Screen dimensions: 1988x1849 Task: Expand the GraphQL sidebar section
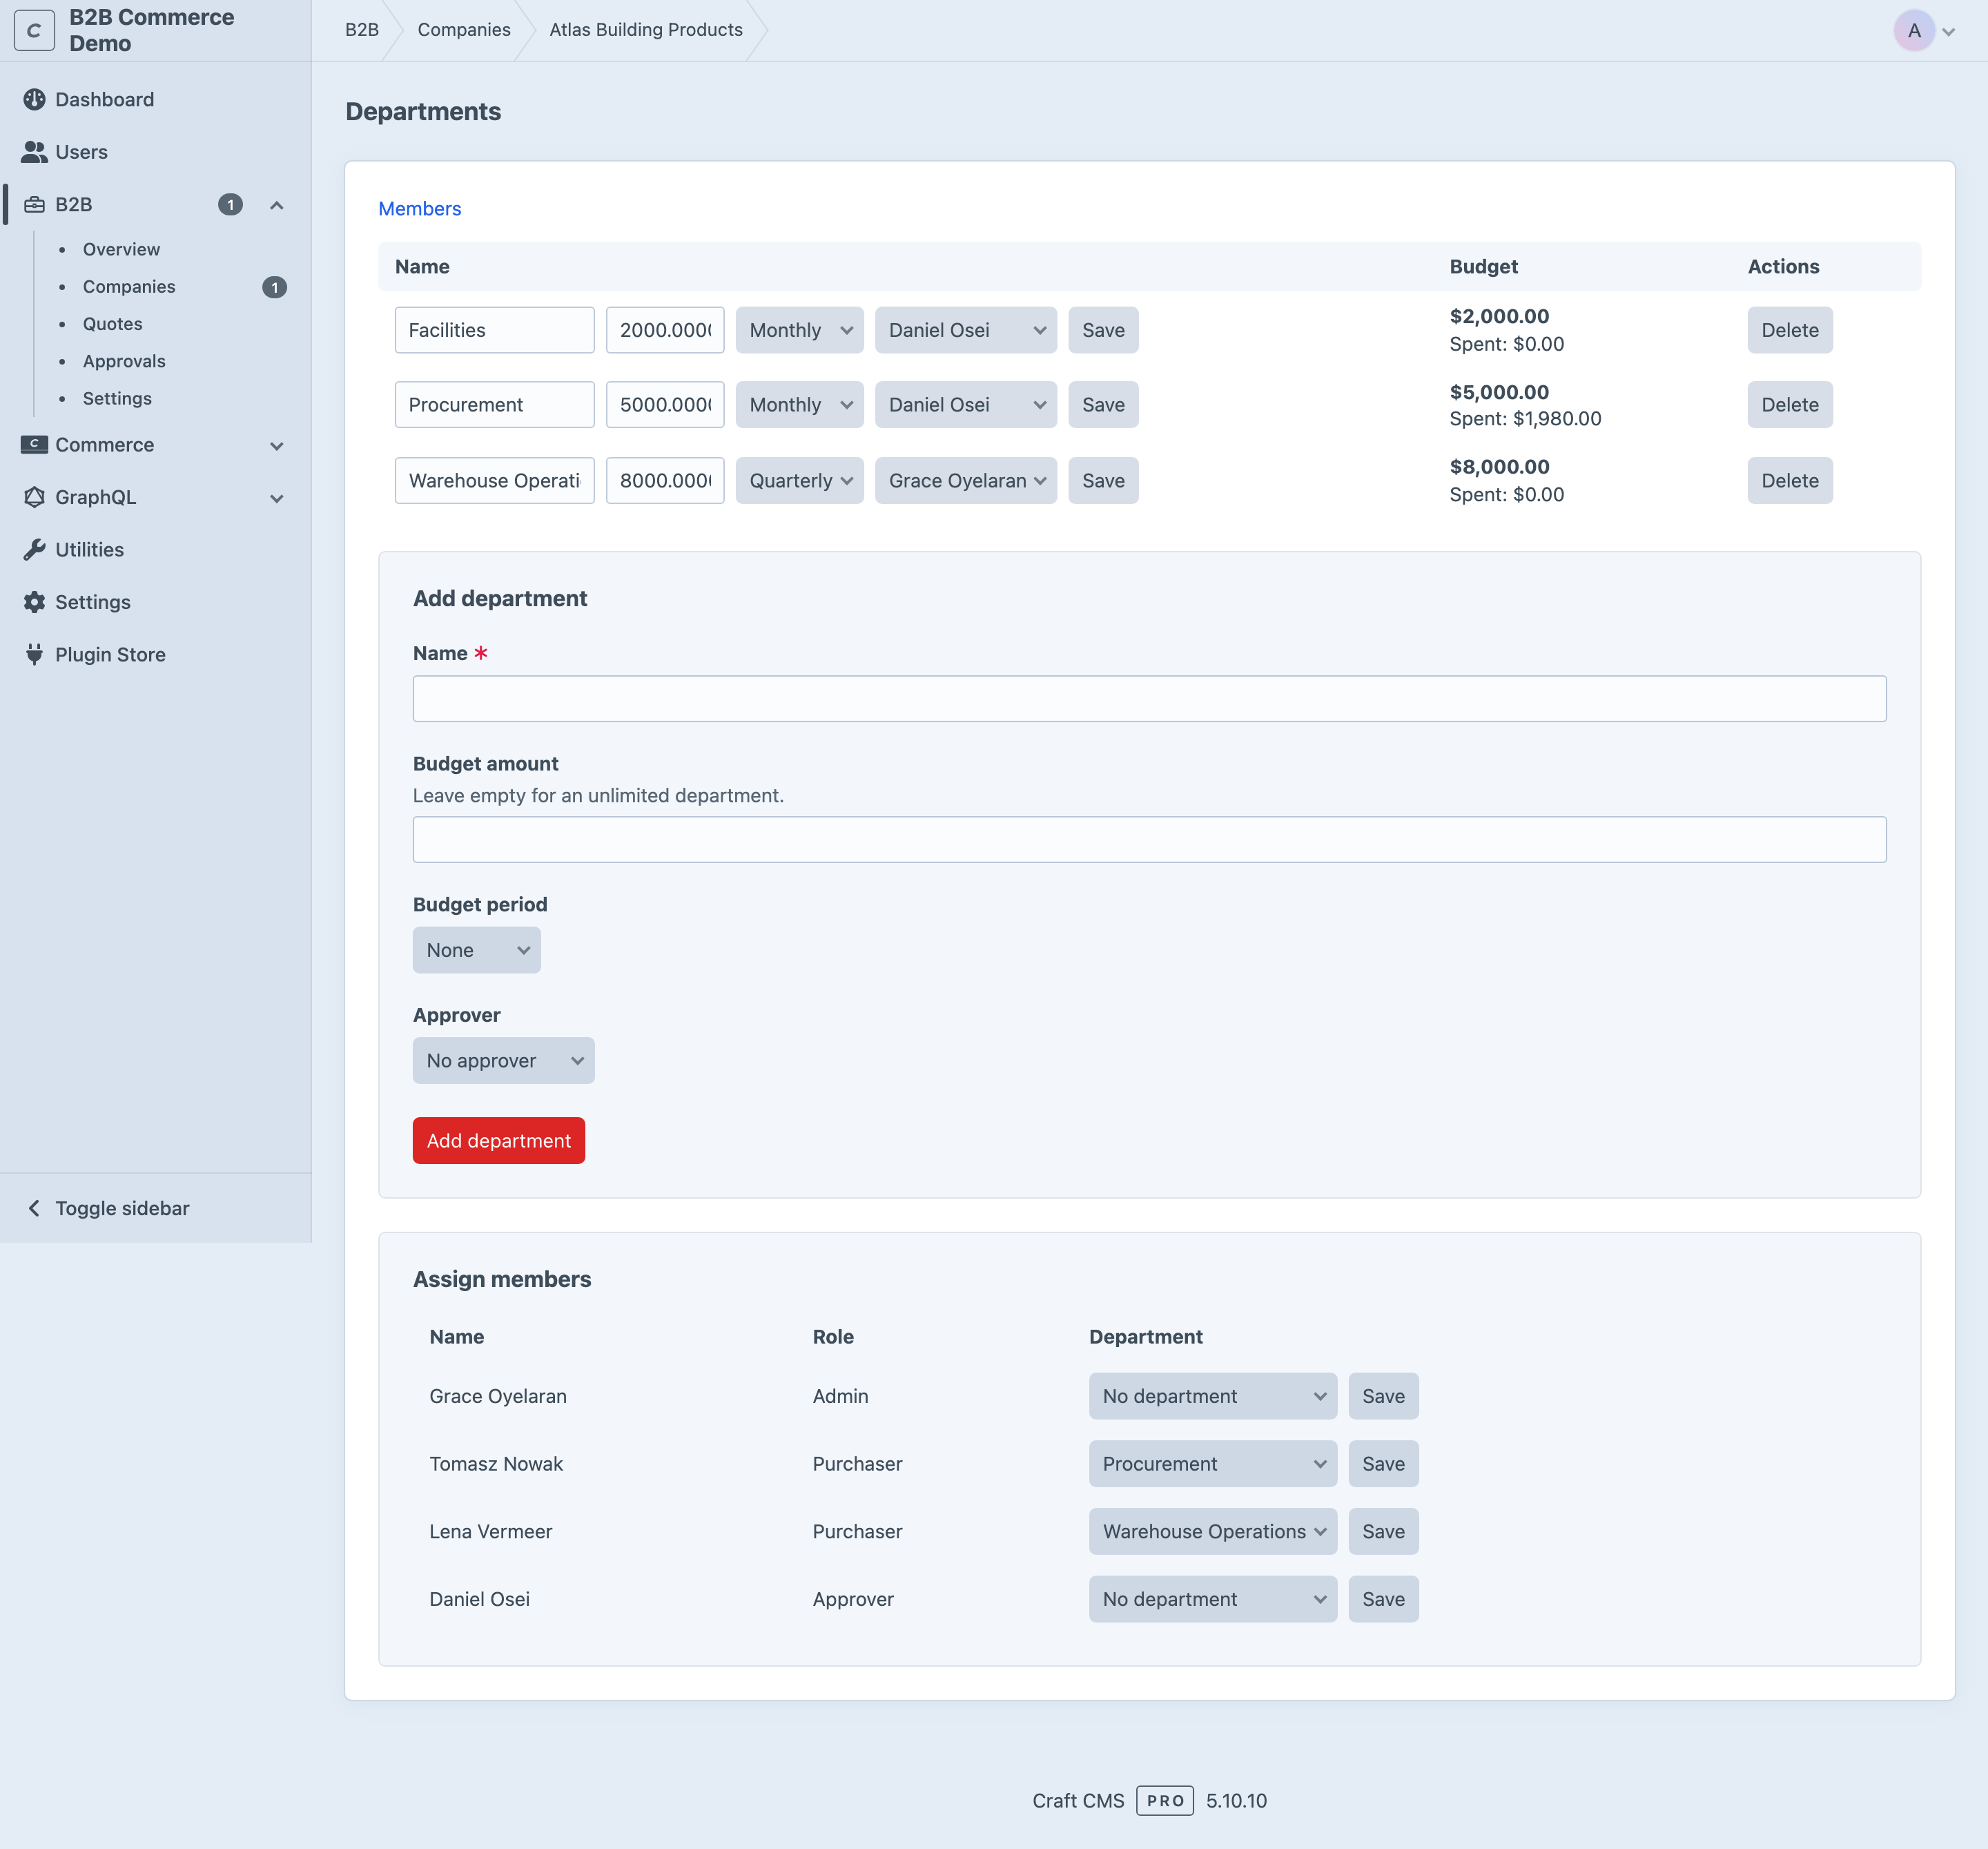(x=277, y=498)
